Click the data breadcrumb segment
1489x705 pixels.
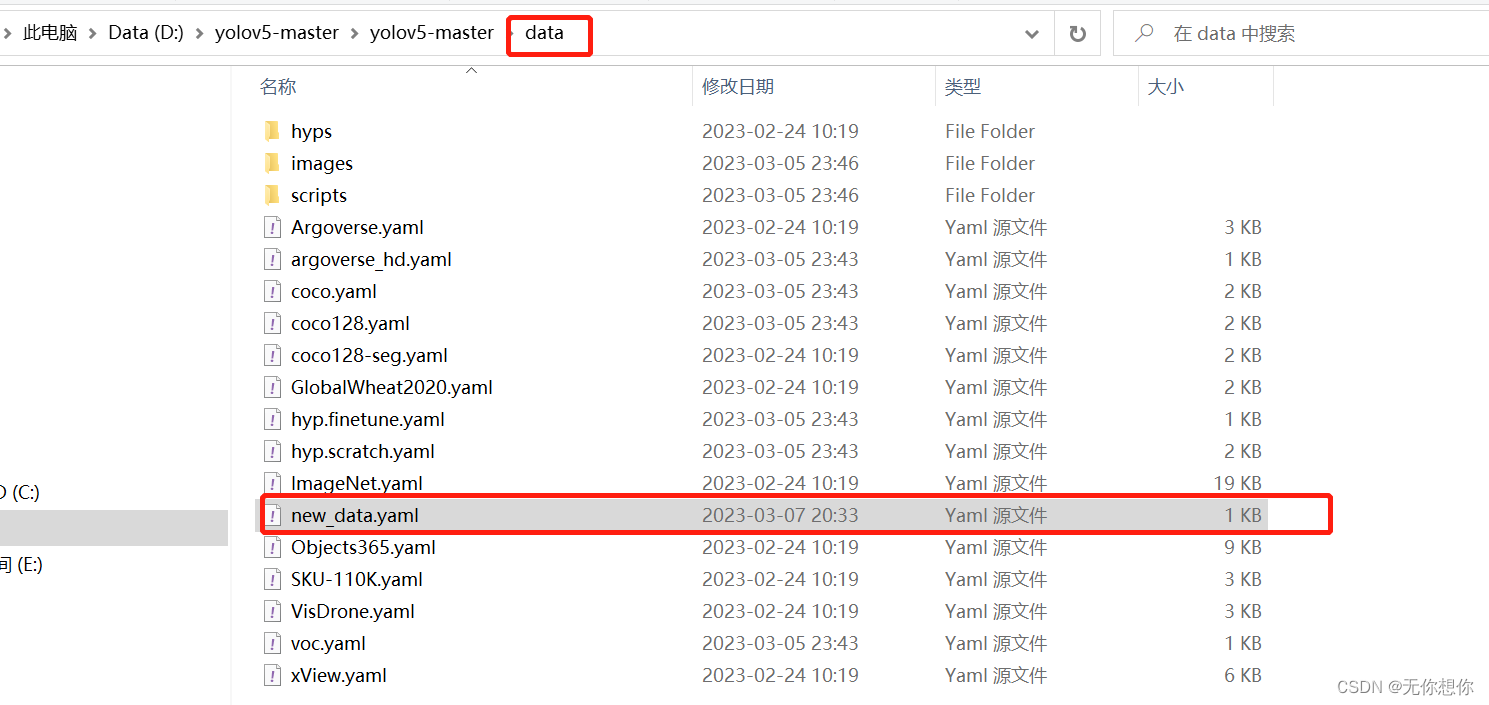pos(545,33)
